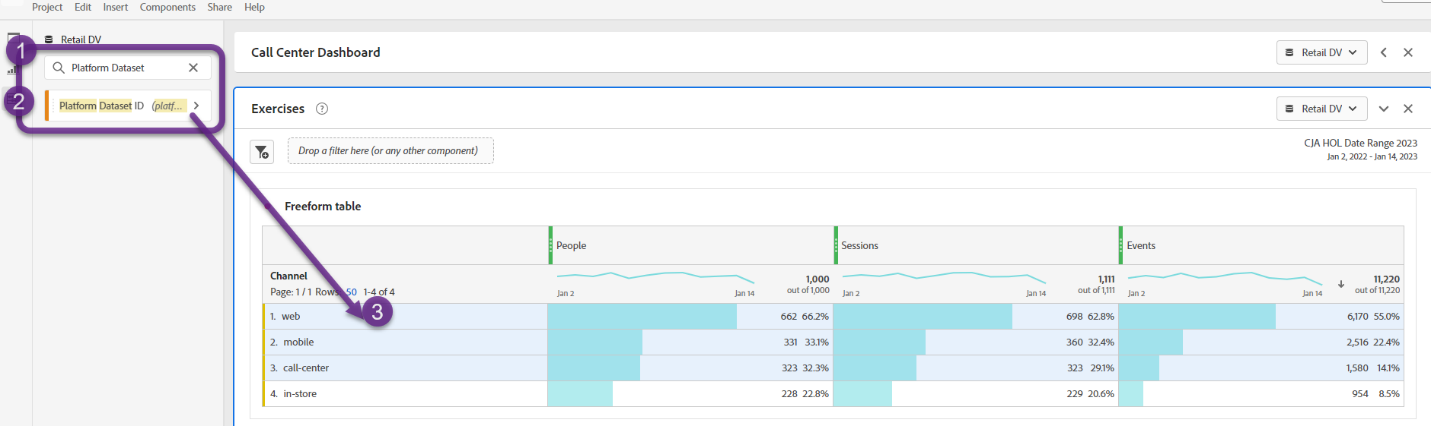Screen dimensions: 1431x426
Task: Select the Platform Dataset ID dimension
Action: (x=127, y=105)
